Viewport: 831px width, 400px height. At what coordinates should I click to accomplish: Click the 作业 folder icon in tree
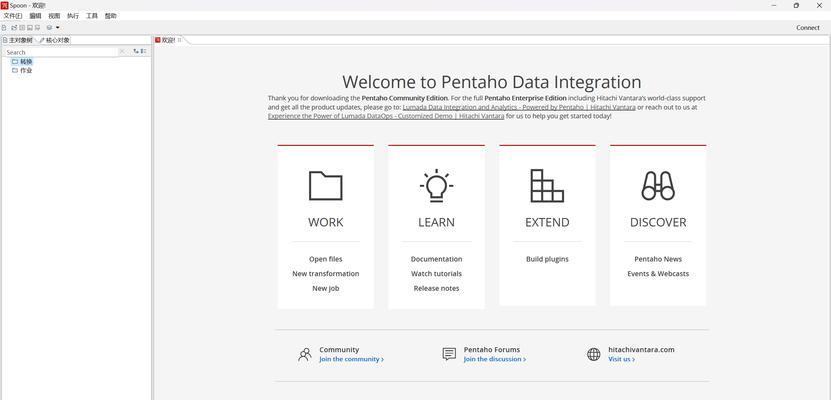(x=15, y=70)
